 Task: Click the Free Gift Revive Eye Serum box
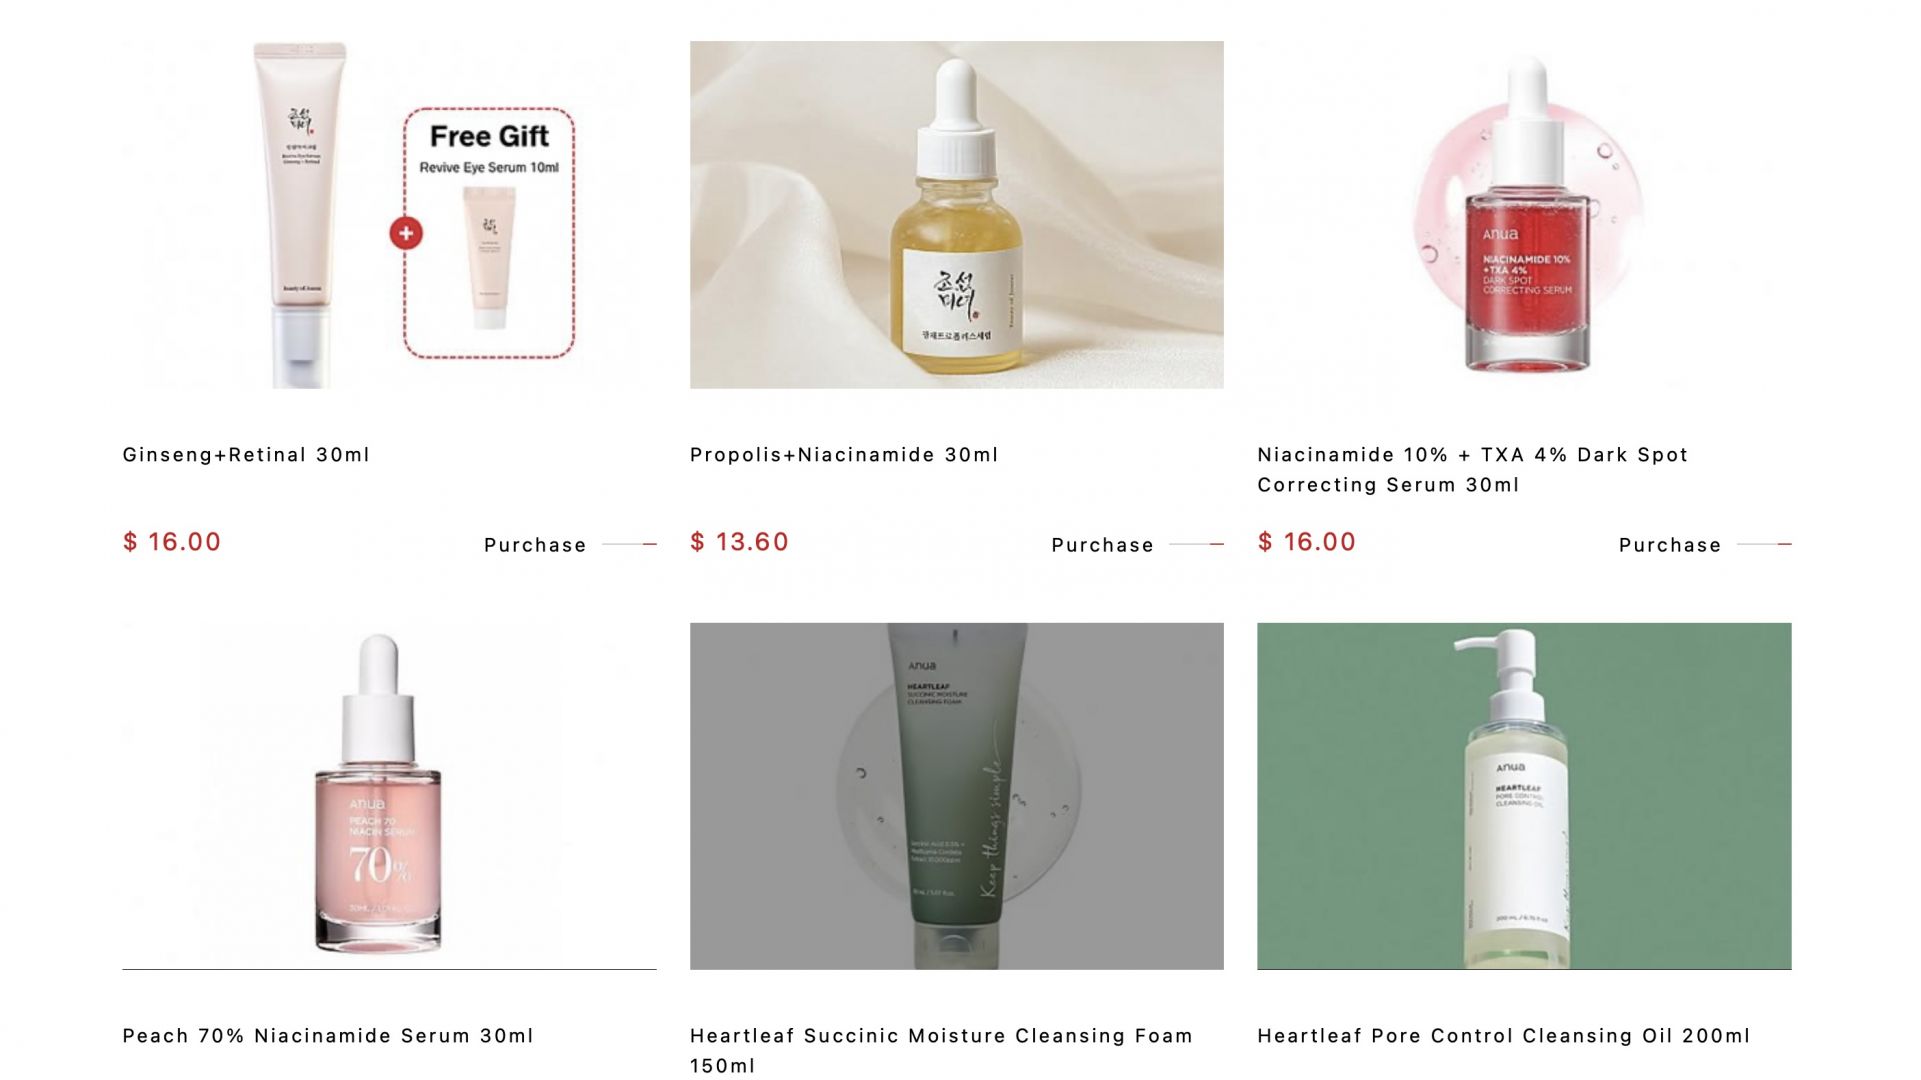(489, 232)
